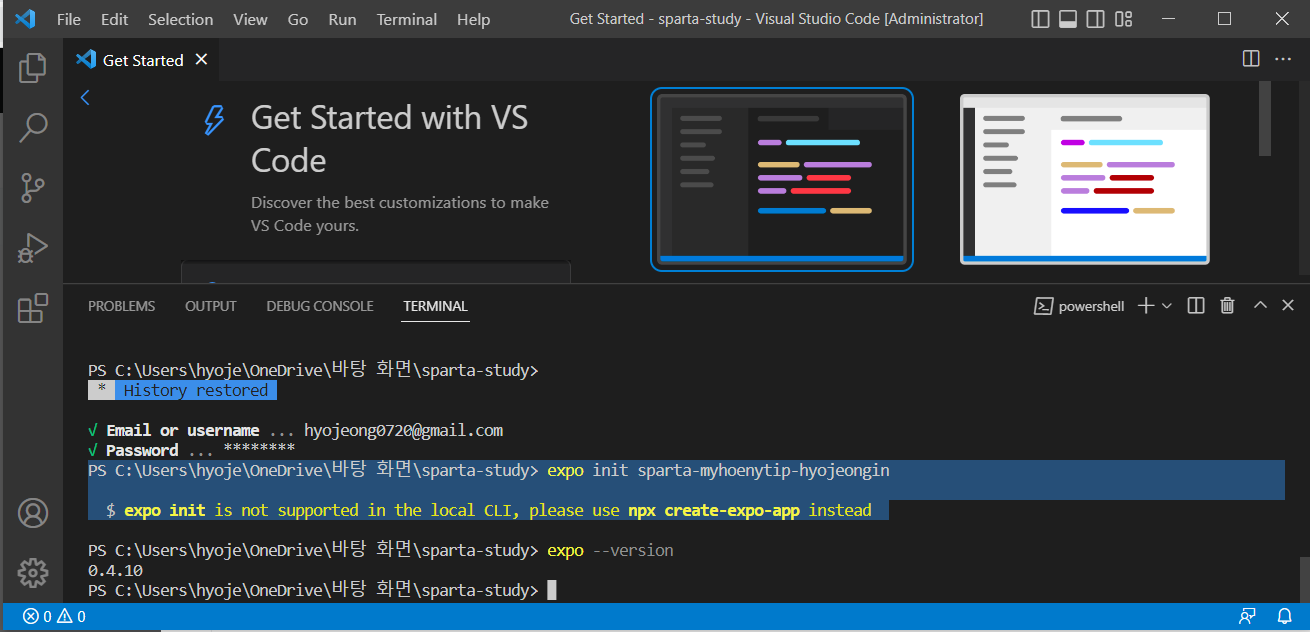The image size is (1310, 632).
Task: Open the Run and Debug view
Action: point(33,248)
